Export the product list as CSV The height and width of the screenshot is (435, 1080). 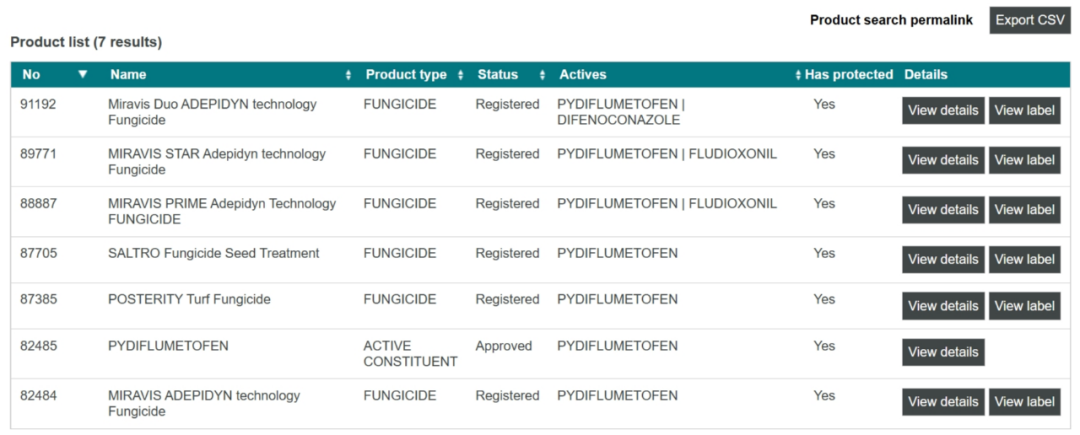click(1030, 20)
